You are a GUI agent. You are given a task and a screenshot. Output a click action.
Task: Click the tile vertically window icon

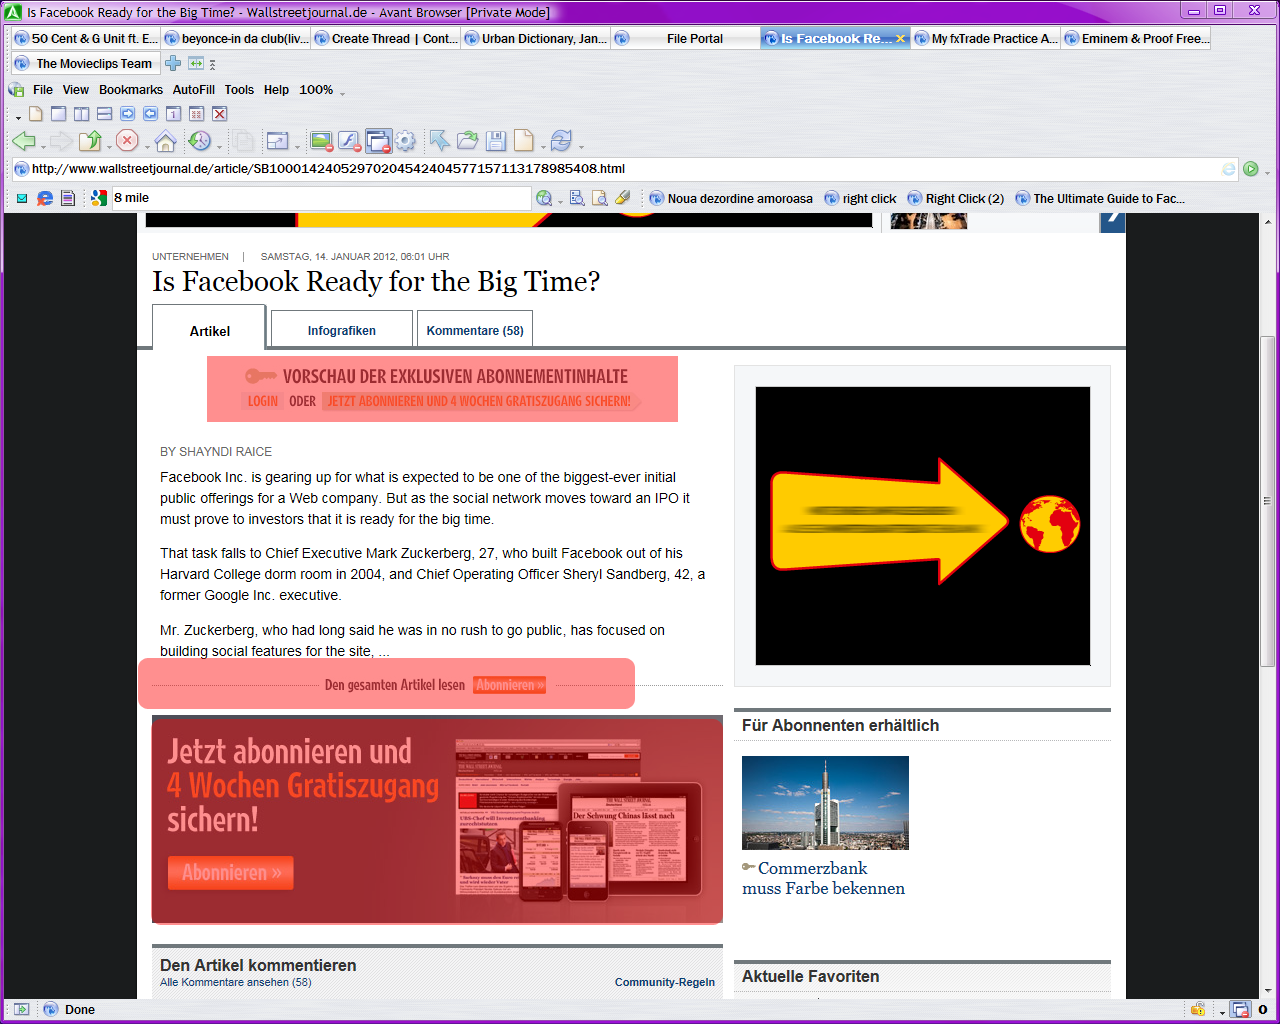(x=81, y=114)
